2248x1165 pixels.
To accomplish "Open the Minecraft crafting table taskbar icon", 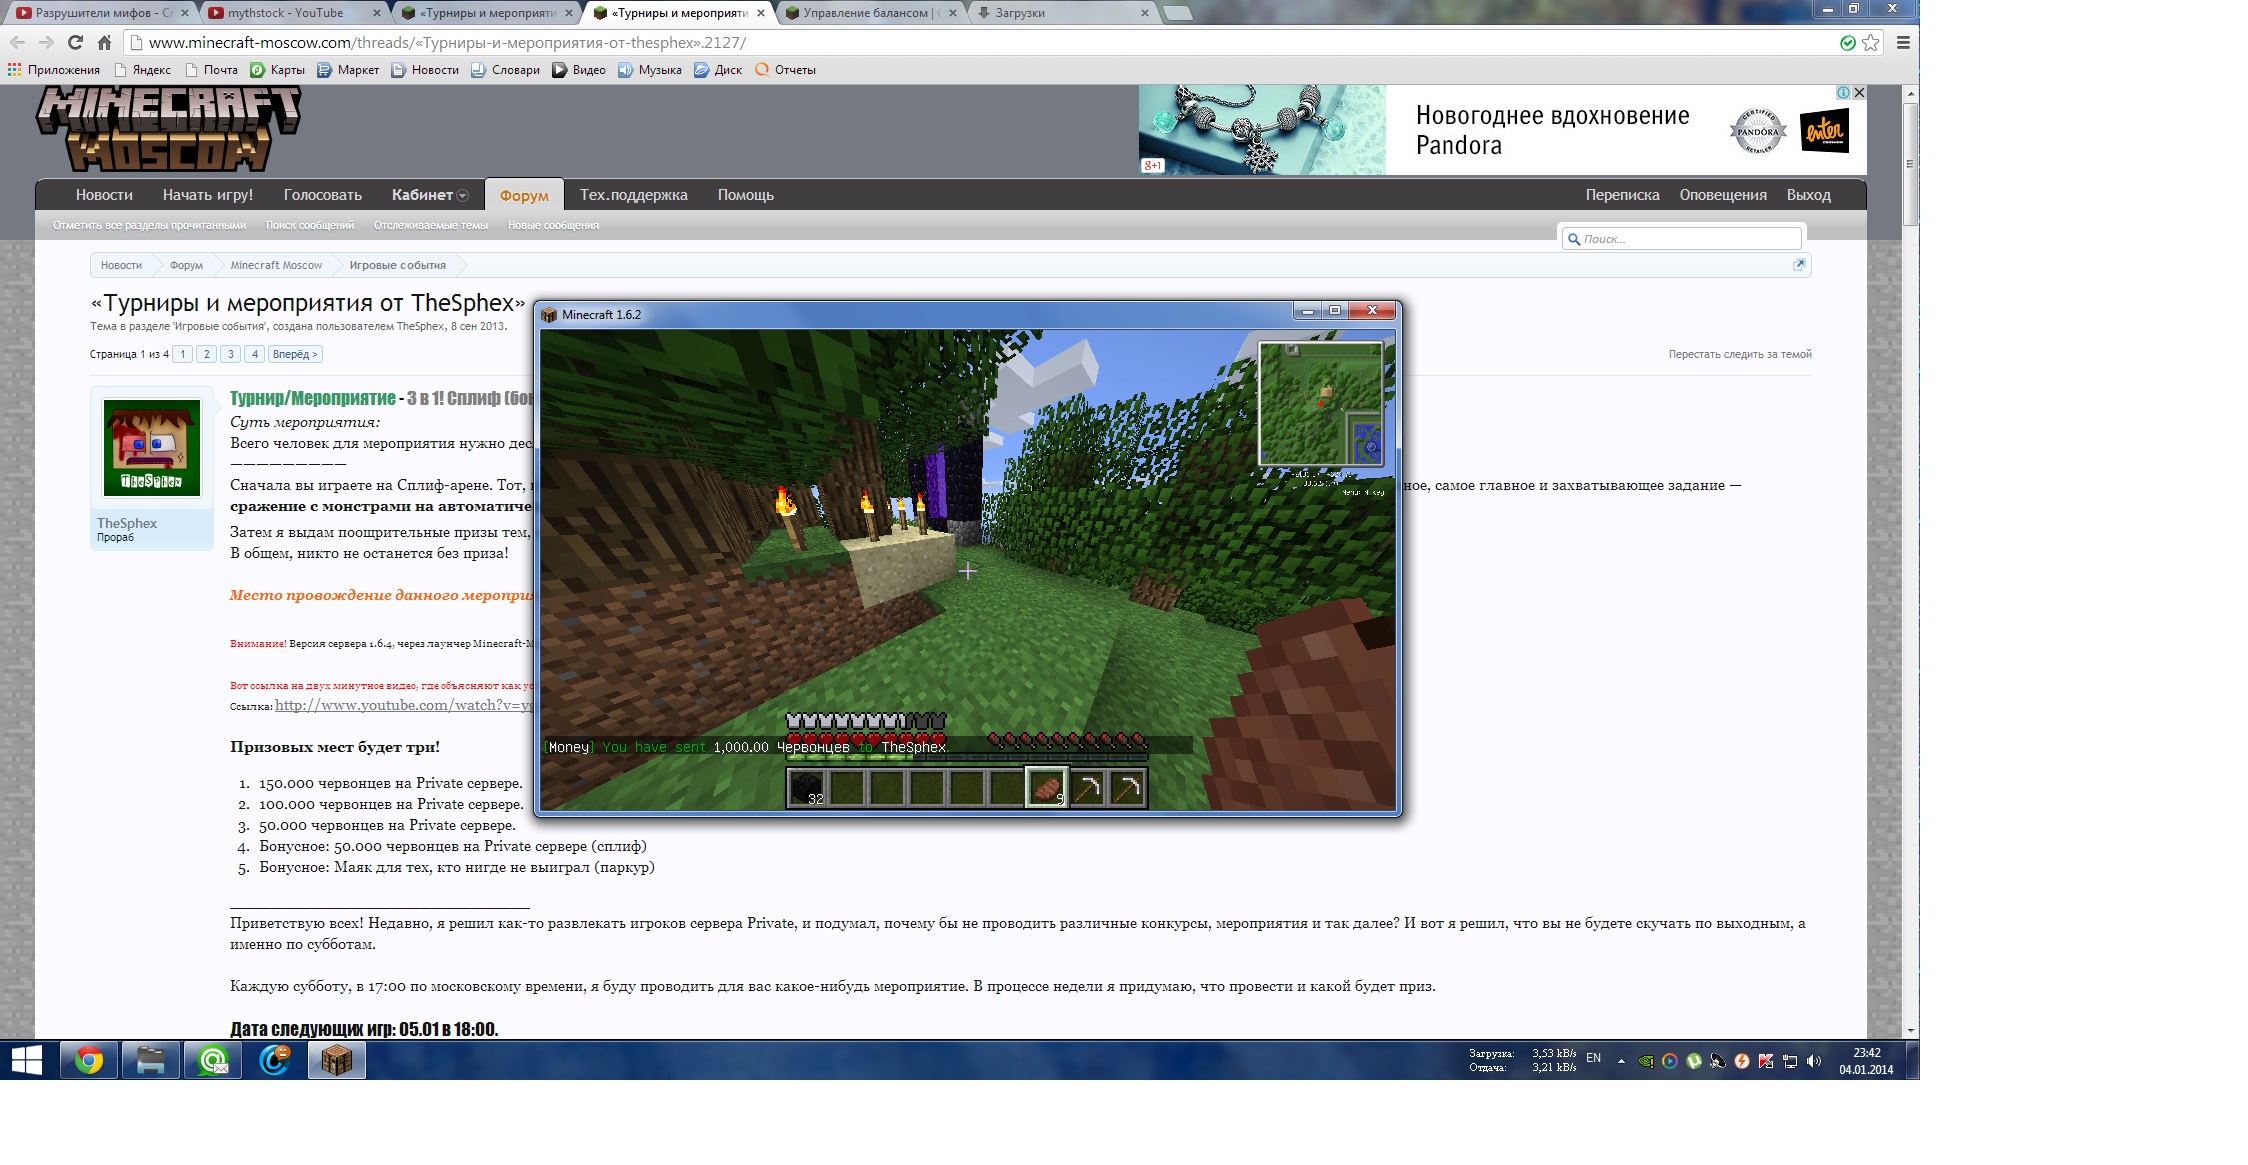I will click(x=337, y=1060).
